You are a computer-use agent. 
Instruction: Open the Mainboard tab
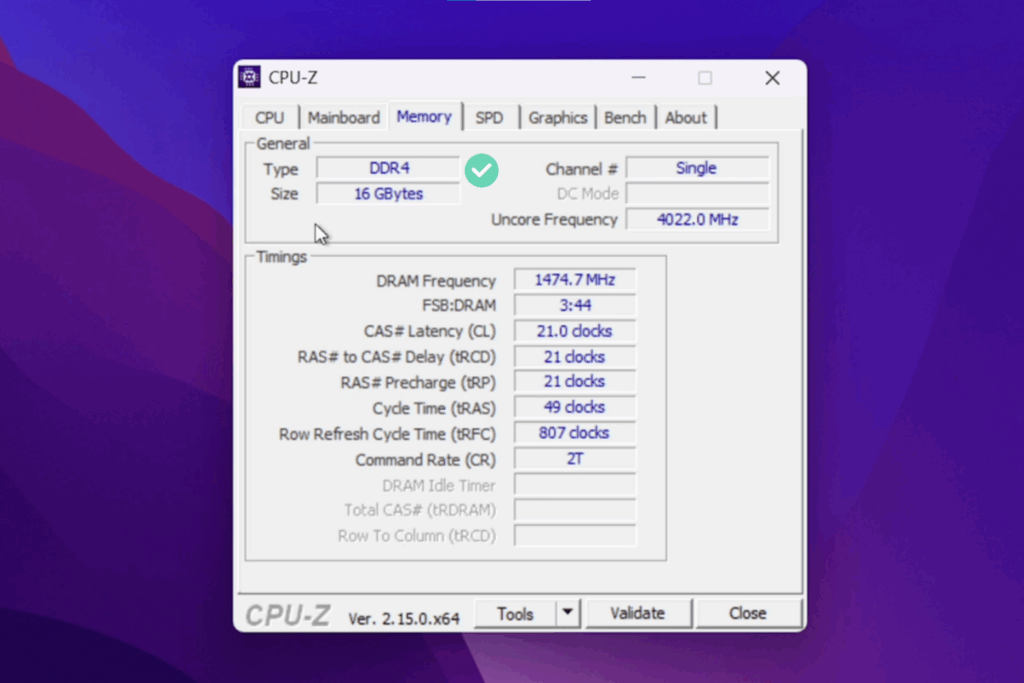[344, 118]
